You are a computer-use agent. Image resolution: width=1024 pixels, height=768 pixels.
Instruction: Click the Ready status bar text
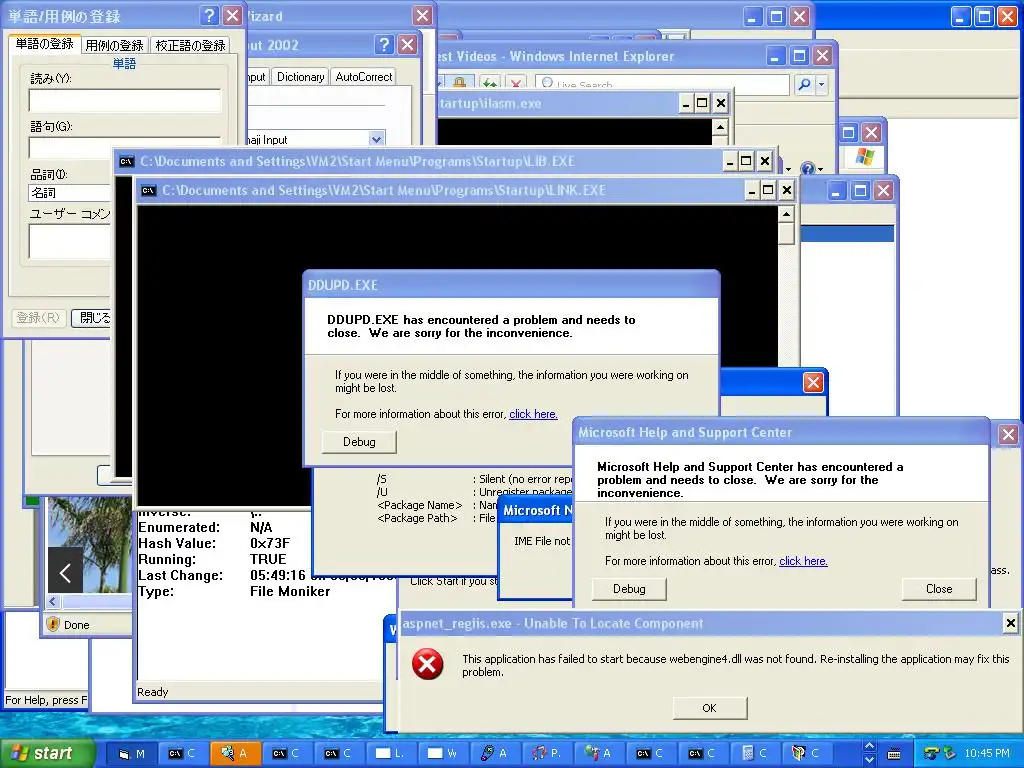[152, 692]
